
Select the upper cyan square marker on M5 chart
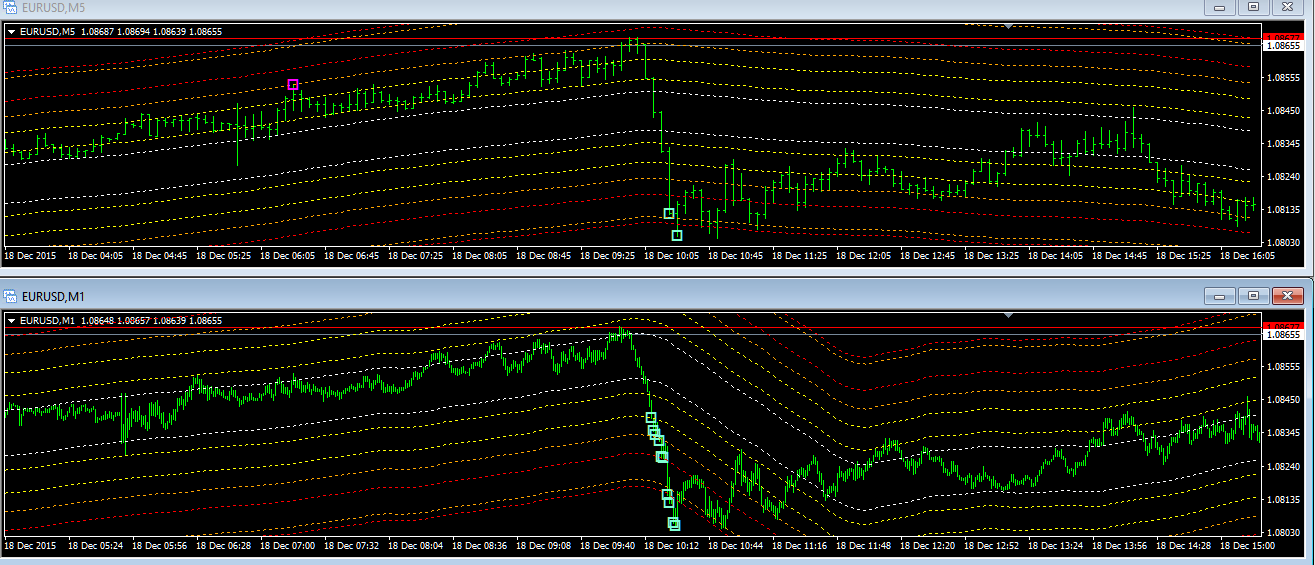[x=669, y=213]
